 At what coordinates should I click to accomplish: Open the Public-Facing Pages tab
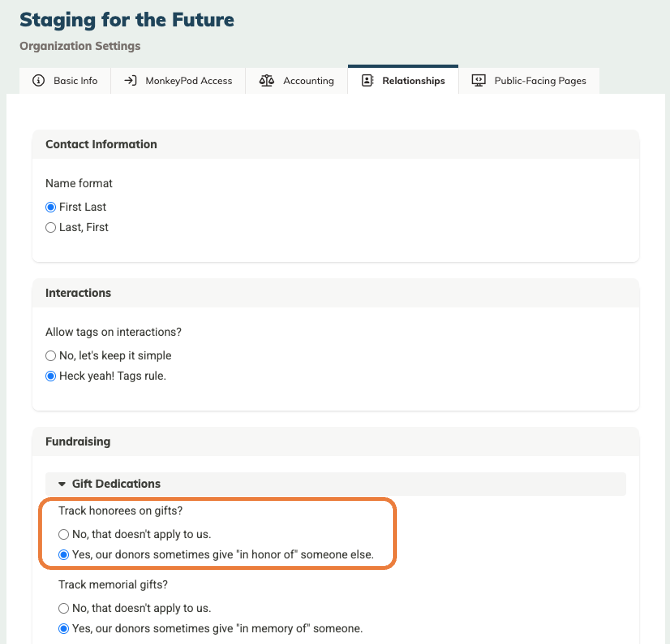pos(540,81)
